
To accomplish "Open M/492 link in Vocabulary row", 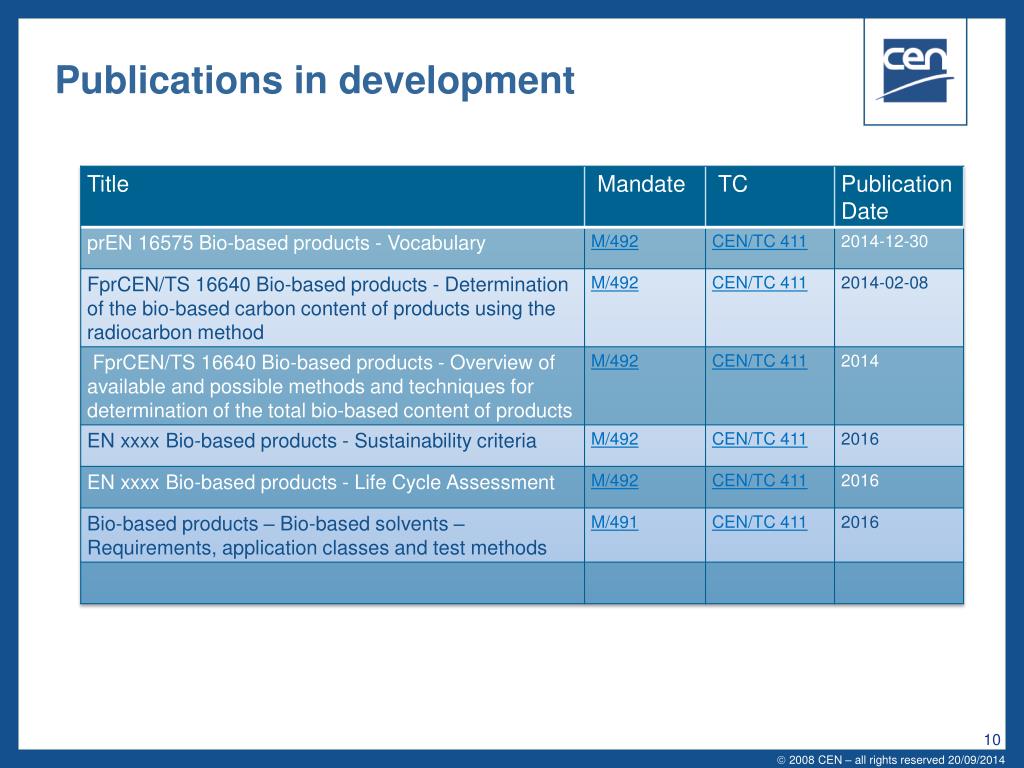I will coord(615,242).
